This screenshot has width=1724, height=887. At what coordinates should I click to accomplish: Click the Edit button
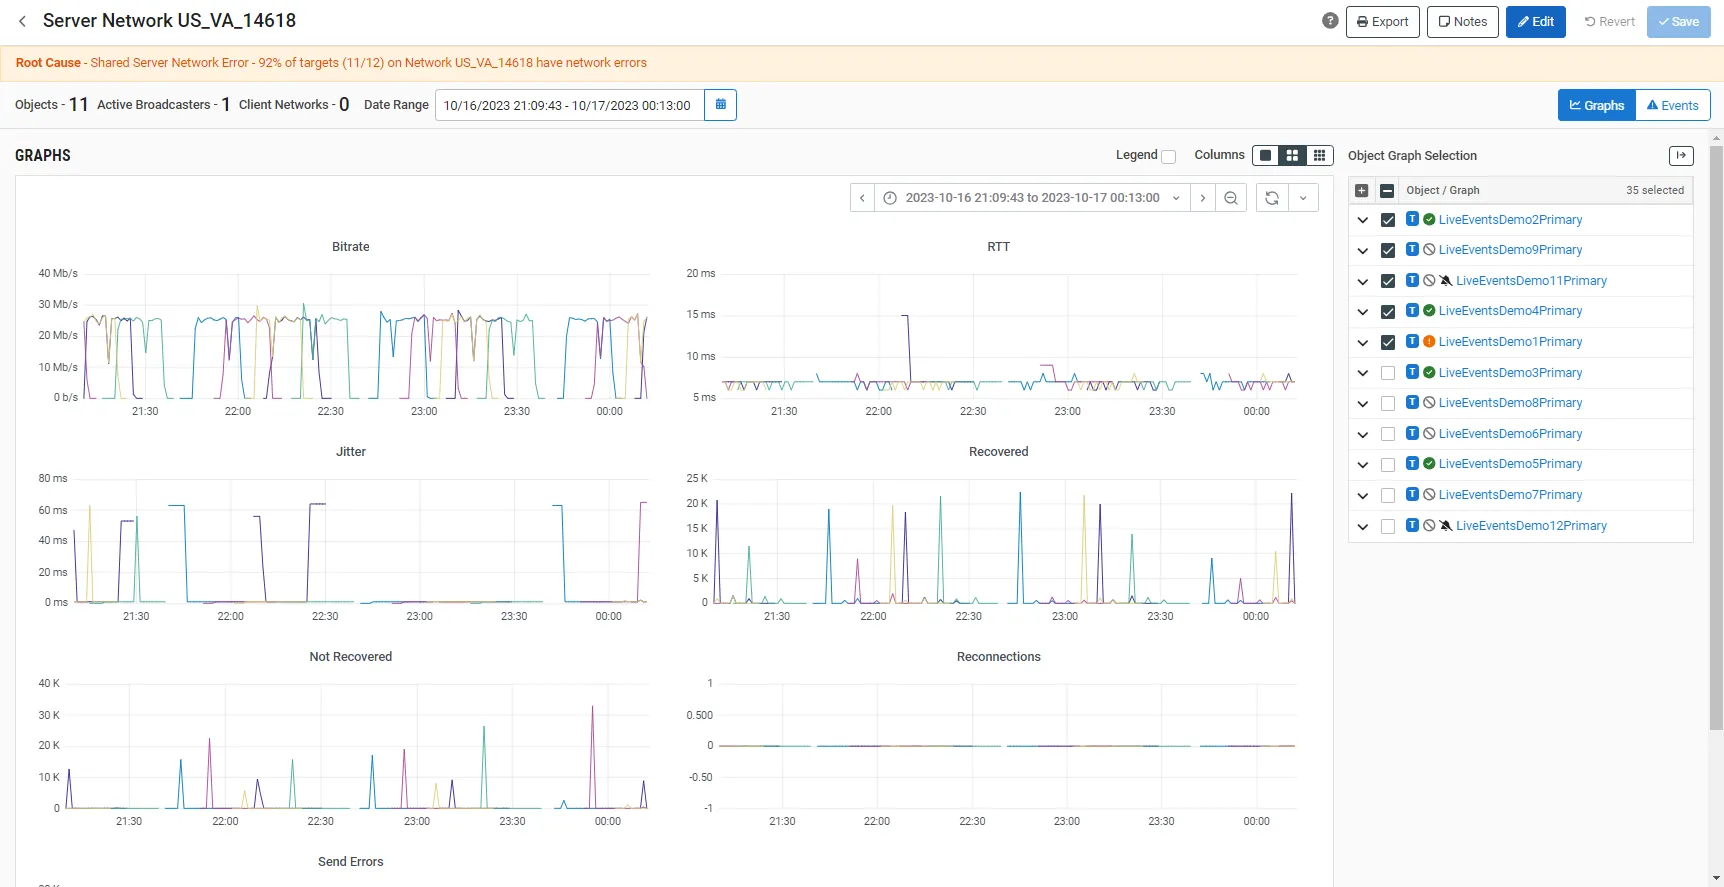click(x=1536, y=21)
